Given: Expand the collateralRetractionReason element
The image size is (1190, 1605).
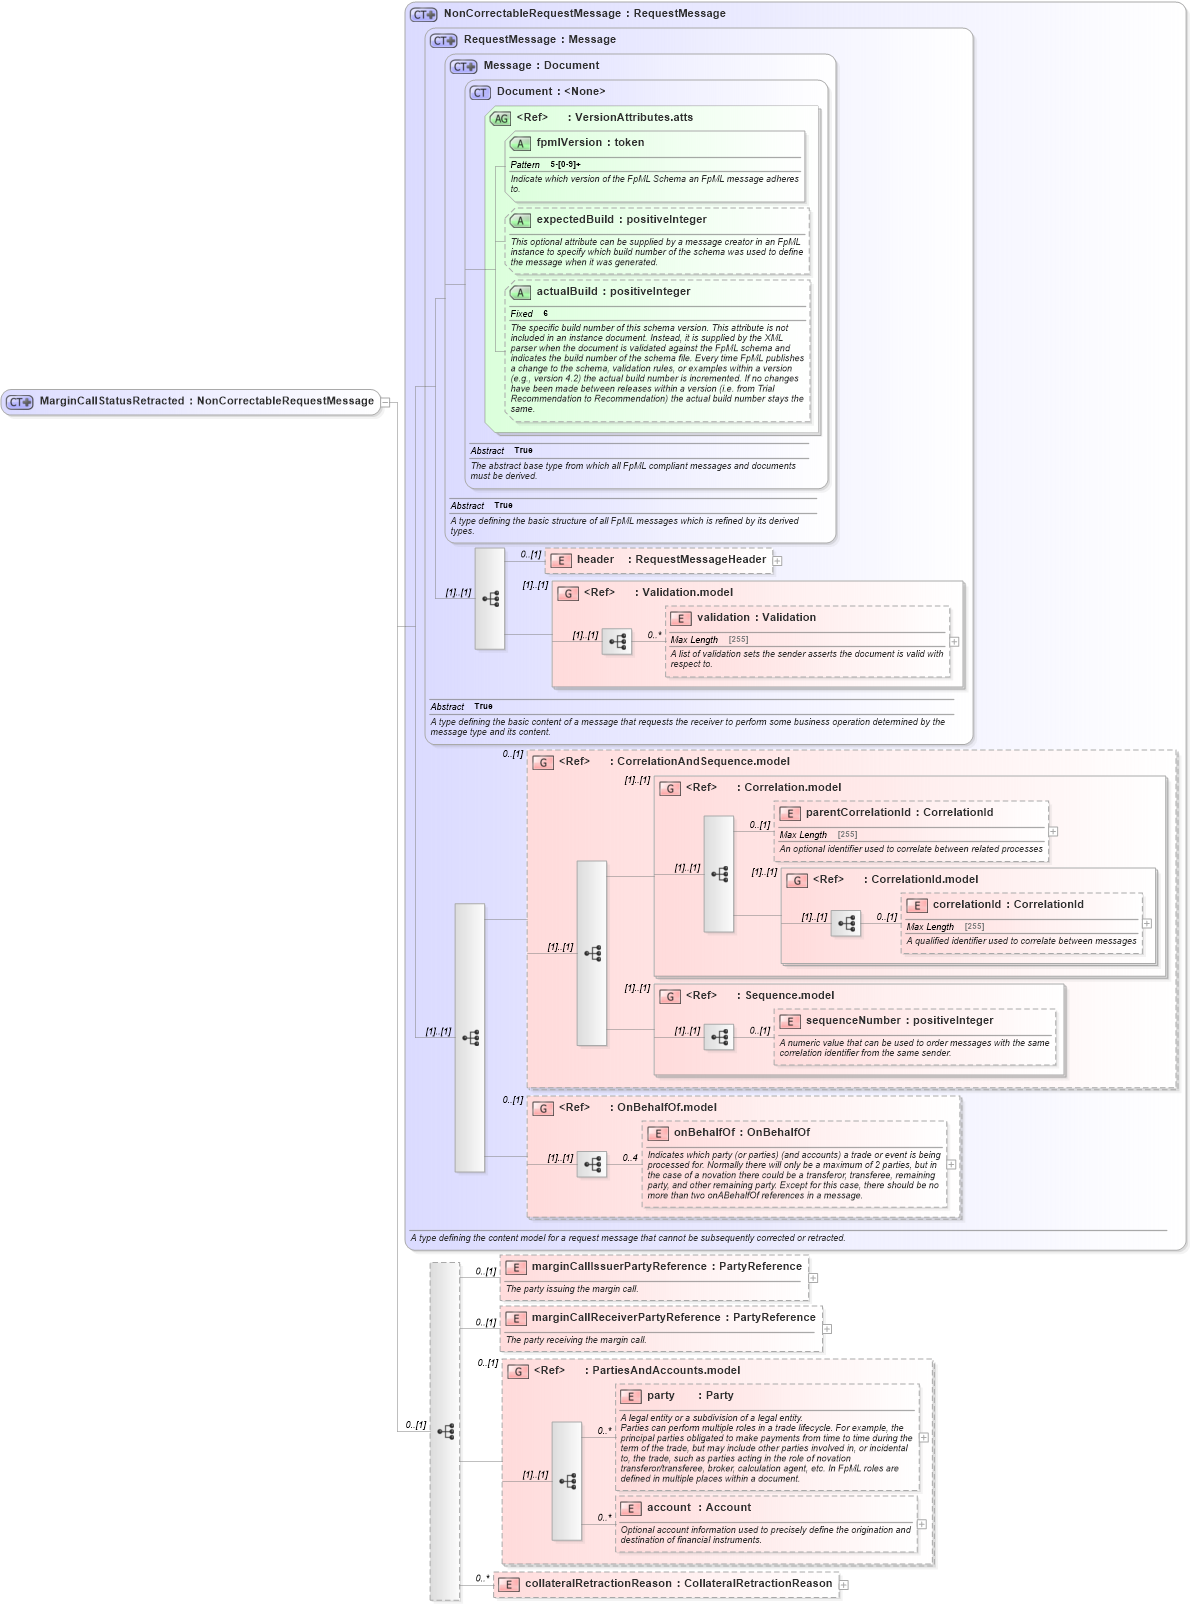Looking at the screenshot, I should click(844, 1585).
